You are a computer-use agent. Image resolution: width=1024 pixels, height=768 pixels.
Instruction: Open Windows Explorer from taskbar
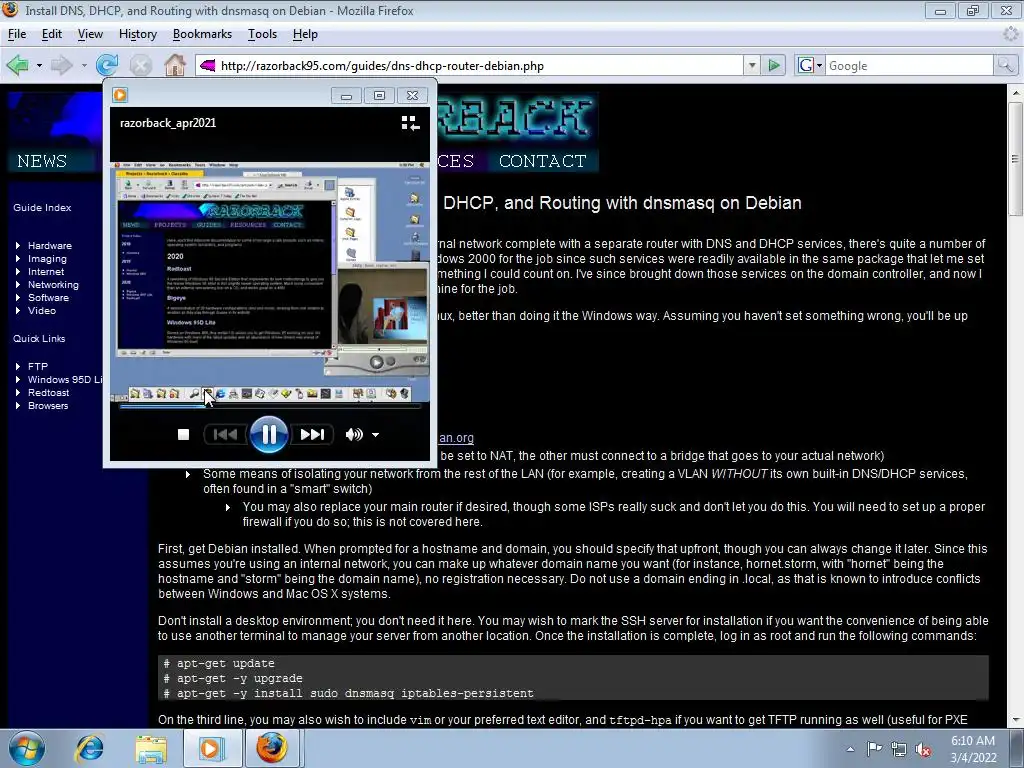point(151,748)
